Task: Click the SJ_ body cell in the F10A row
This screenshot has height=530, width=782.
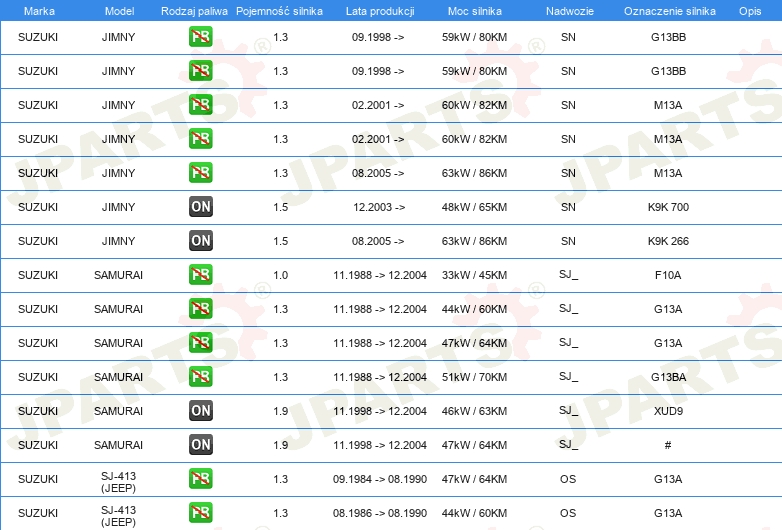Action: click(x=568, y=274)
